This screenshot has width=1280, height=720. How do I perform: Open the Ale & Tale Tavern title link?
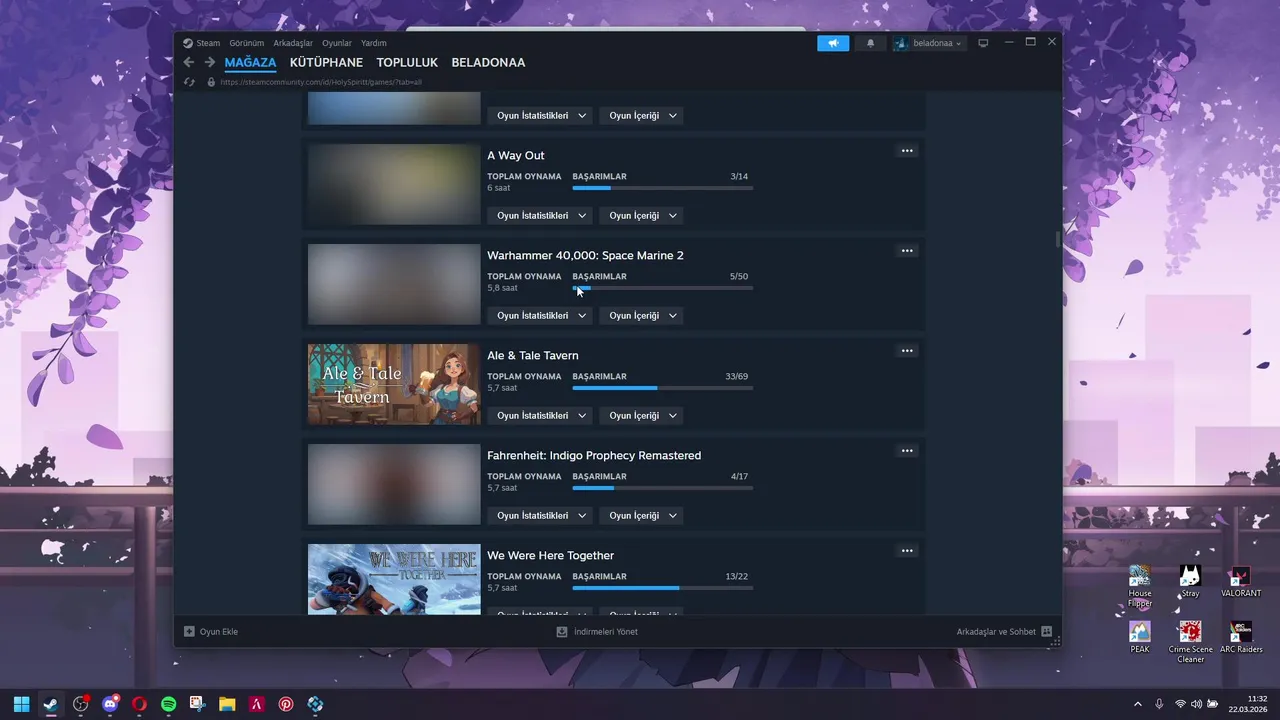click(533, 355)
